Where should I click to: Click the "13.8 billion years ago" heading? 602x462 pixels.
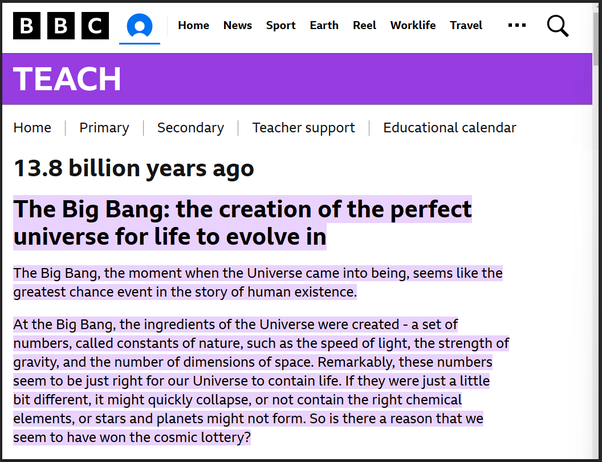pos(134,169)
